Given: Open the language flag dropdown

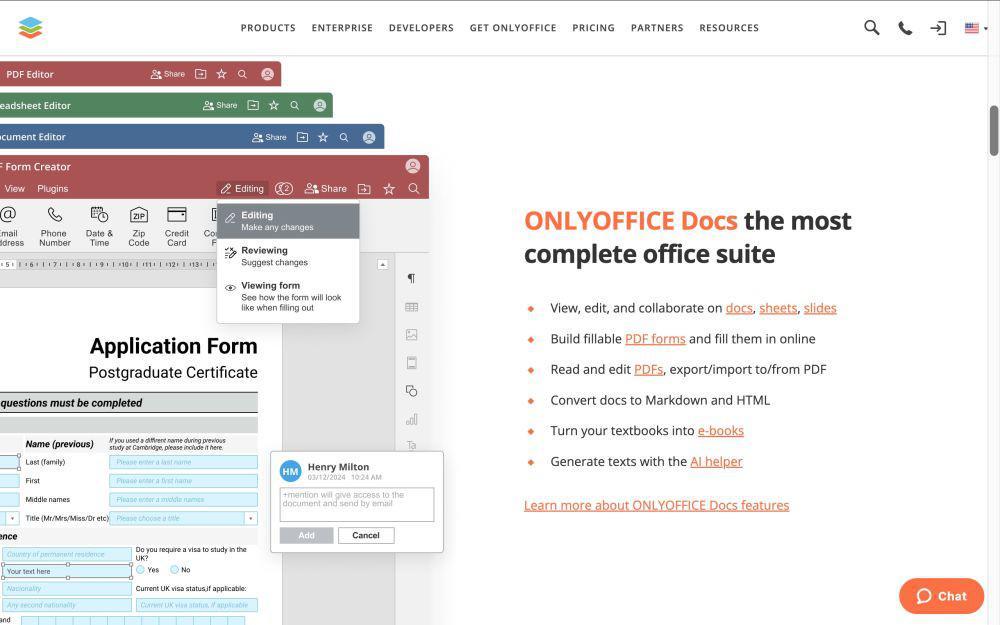Looking at the screenshot, I should (976, 28).
